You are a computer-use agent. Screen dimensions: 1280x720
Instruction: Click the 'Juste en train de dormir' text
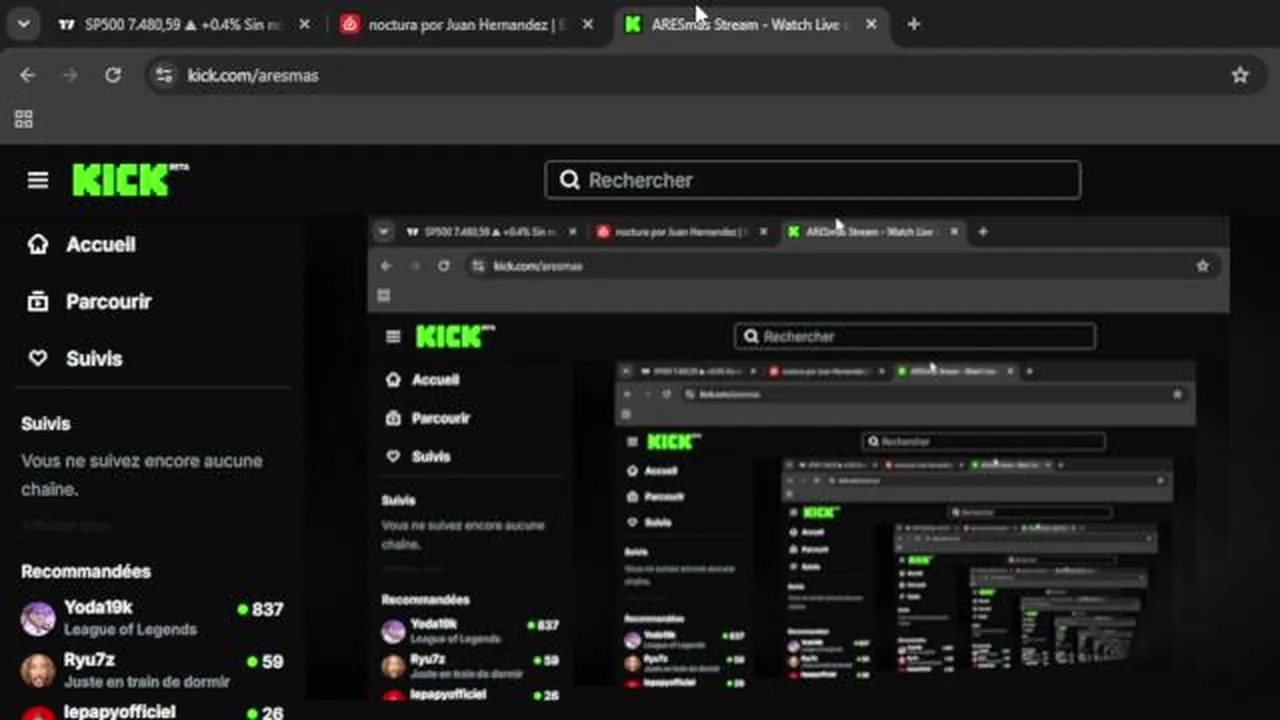(147, 681)
